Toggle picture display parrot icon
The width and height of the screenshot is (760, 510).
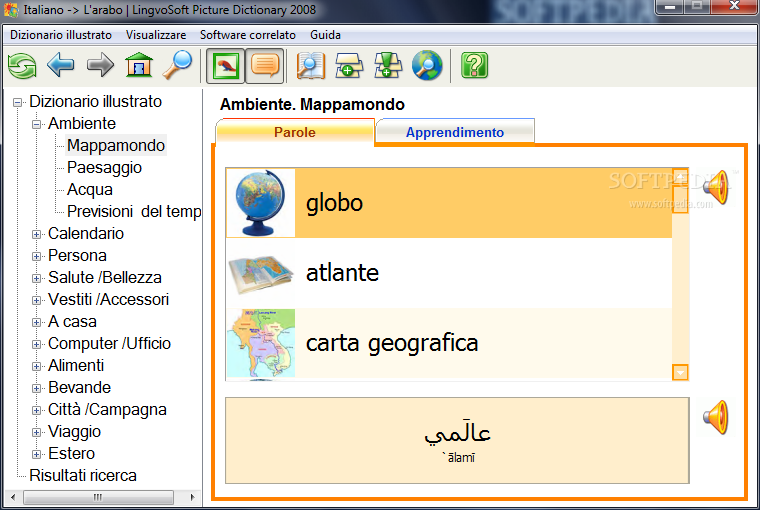(225, 65)
